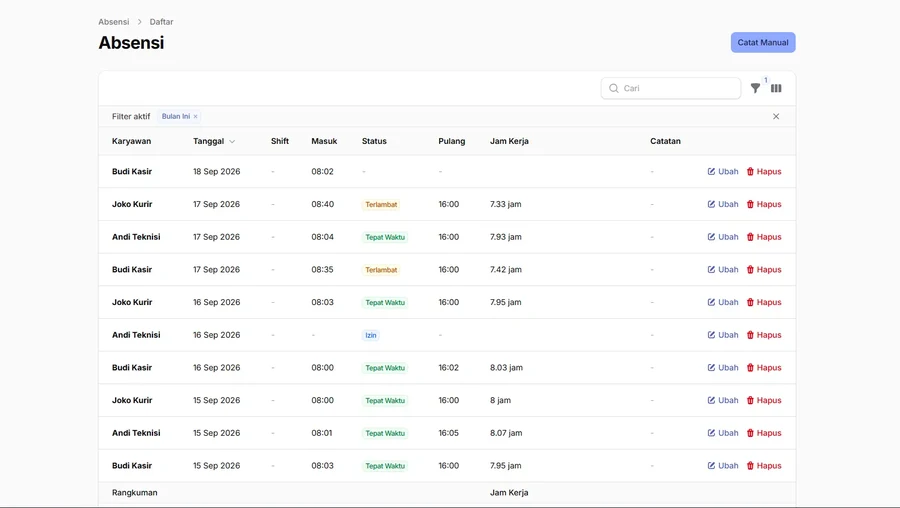
Task: Select the 8.07 jam cell
Action: tap(506, 433)
